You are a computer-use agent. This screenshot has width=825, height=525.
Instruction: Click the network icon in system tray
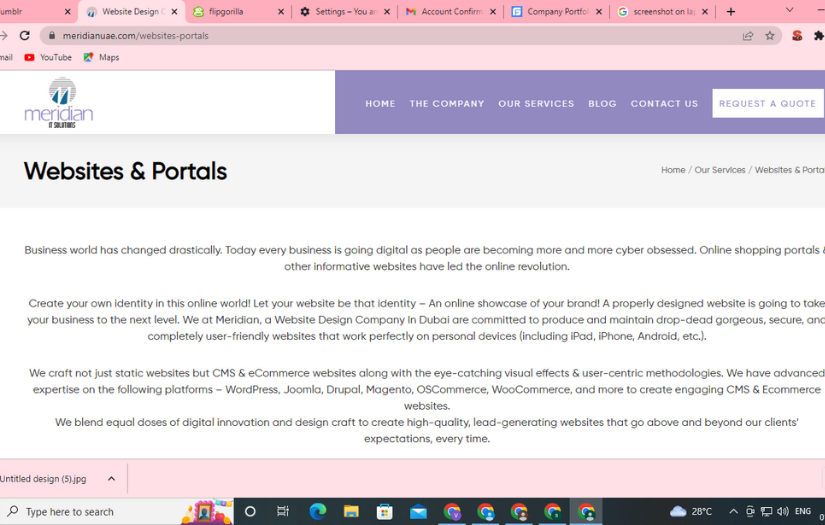pyautogui.click(x=767, y=511)
